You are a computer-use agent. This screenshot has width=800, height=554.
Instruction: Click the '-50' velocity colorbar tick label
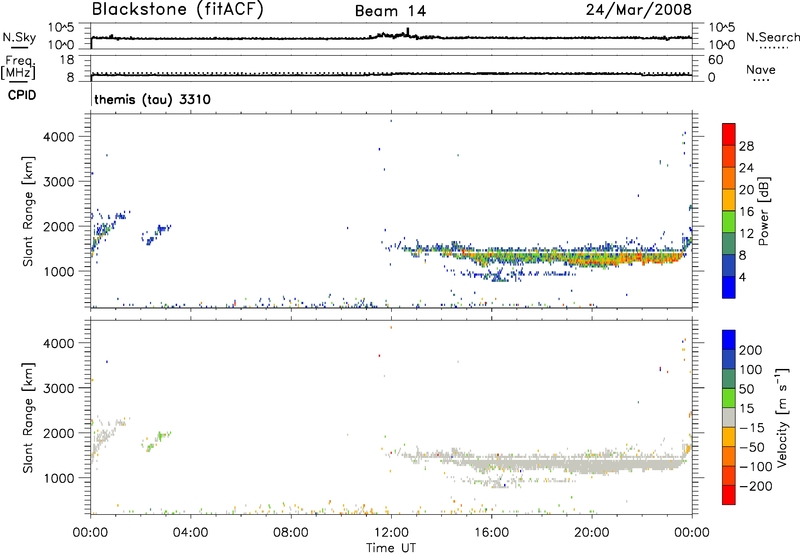(752, 447)
